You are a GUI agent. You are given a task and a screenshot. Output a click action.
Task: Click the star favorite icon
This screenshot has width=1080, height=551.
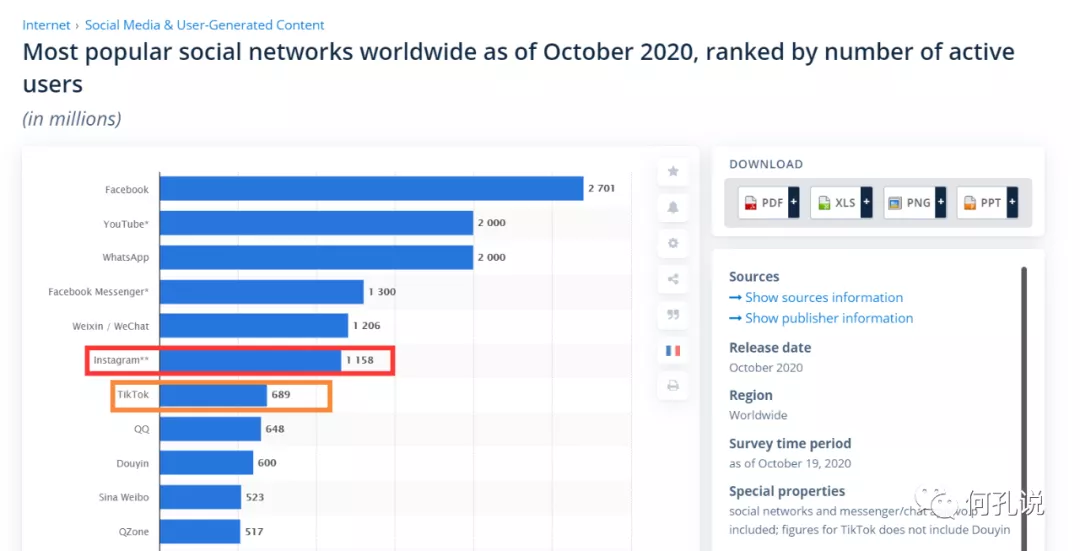click(x=673, y=171)
